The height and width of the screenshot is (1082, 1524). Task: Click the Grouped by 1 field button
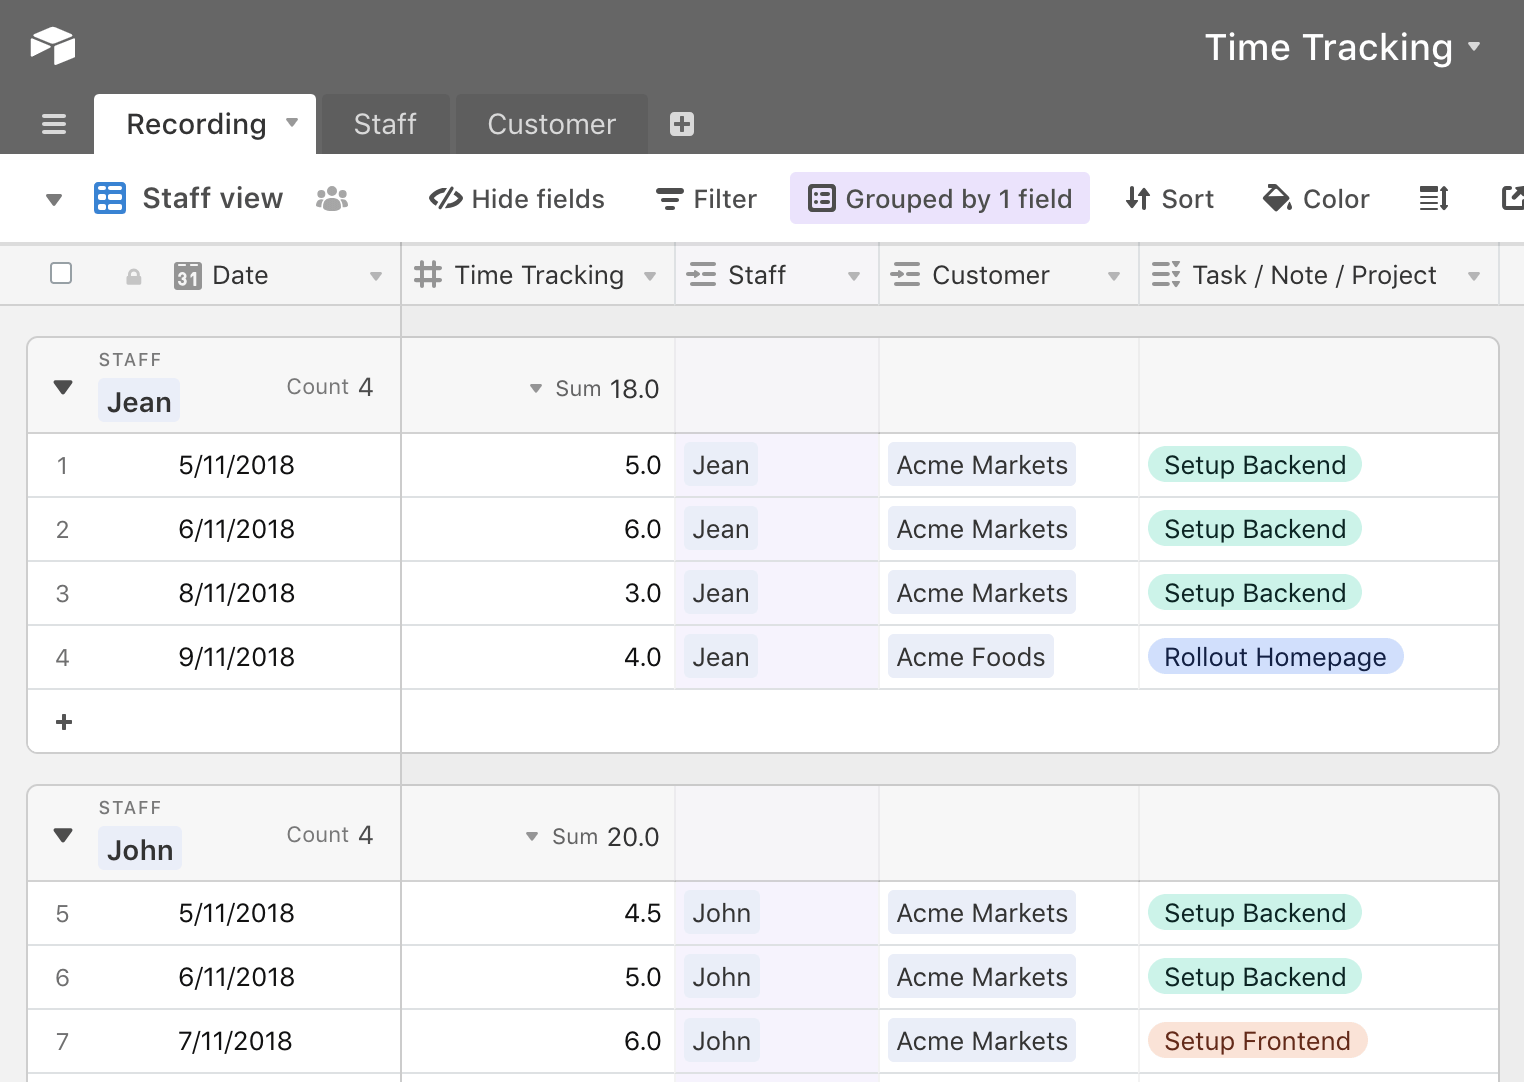(939, 198)
